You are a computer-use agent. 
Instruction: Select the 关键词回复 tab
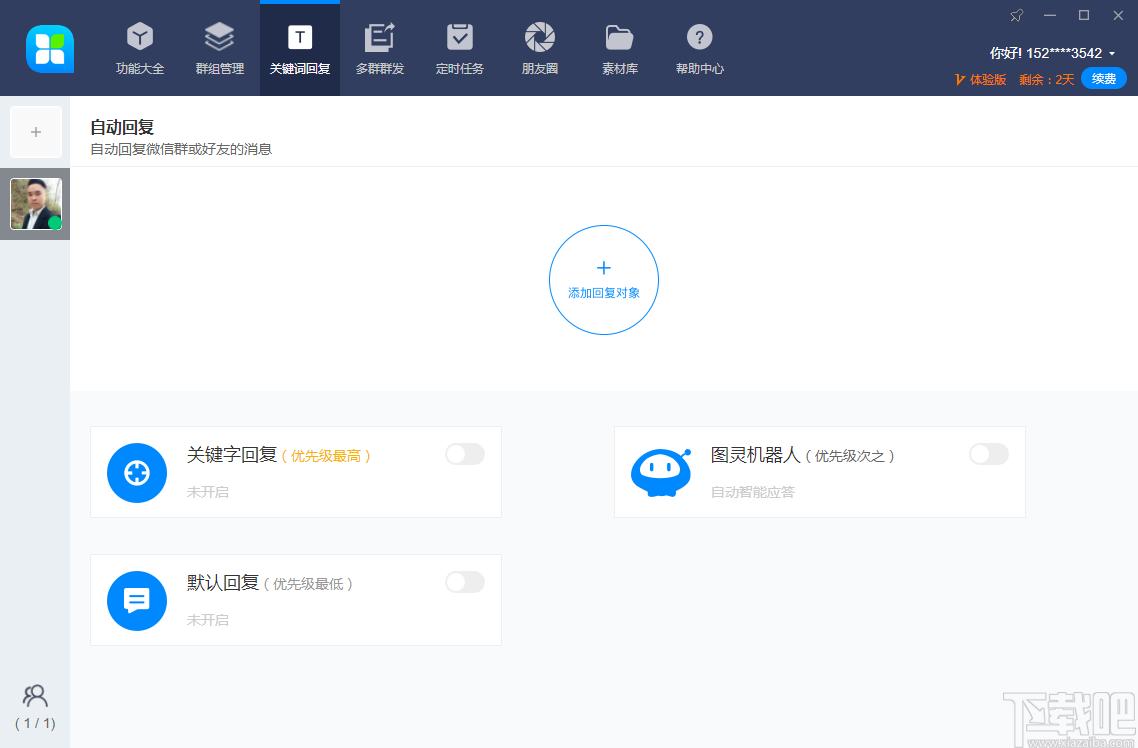[x=300, y=49]
